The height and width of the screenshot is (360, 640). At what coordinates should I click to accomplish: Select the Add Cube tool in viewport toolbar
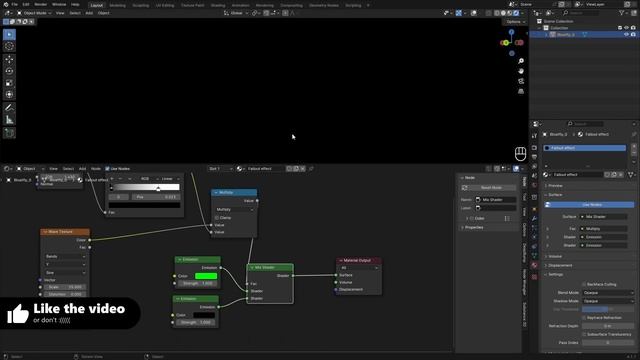[x=9, y=133]
